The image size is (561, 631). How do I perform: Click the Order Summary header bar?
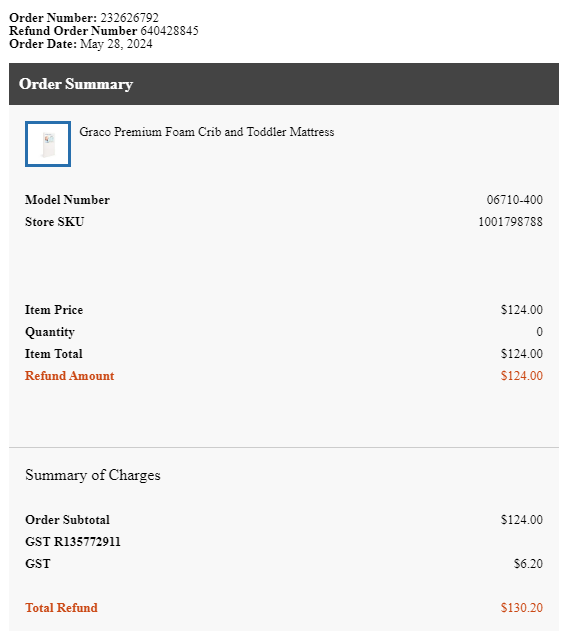[x=284, y=84]
